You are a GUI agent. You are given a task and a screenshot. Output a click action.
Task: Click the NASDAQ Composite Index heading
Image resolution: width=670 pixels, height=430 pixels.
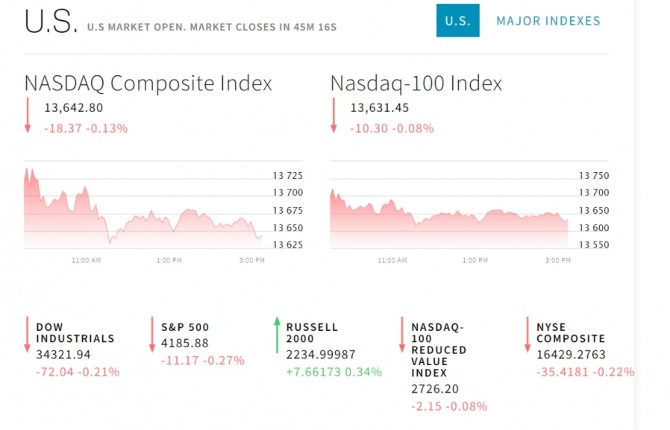tap(148, 83)
